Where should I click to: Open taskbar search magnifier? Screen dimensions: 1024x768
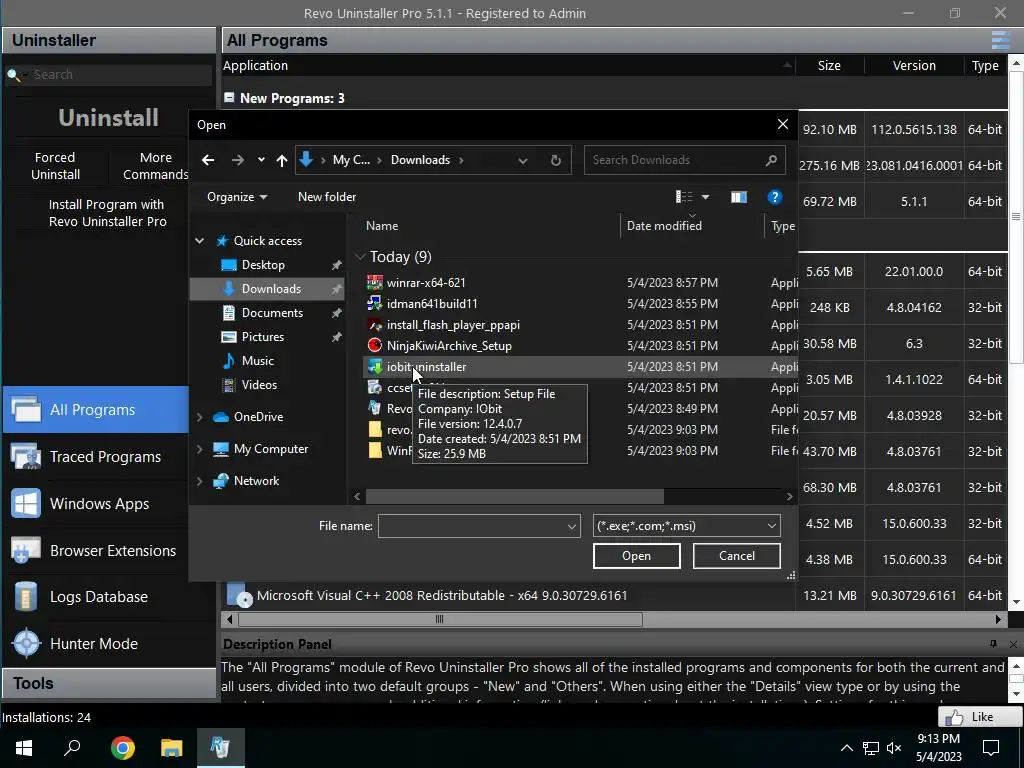tap(72, 748)
